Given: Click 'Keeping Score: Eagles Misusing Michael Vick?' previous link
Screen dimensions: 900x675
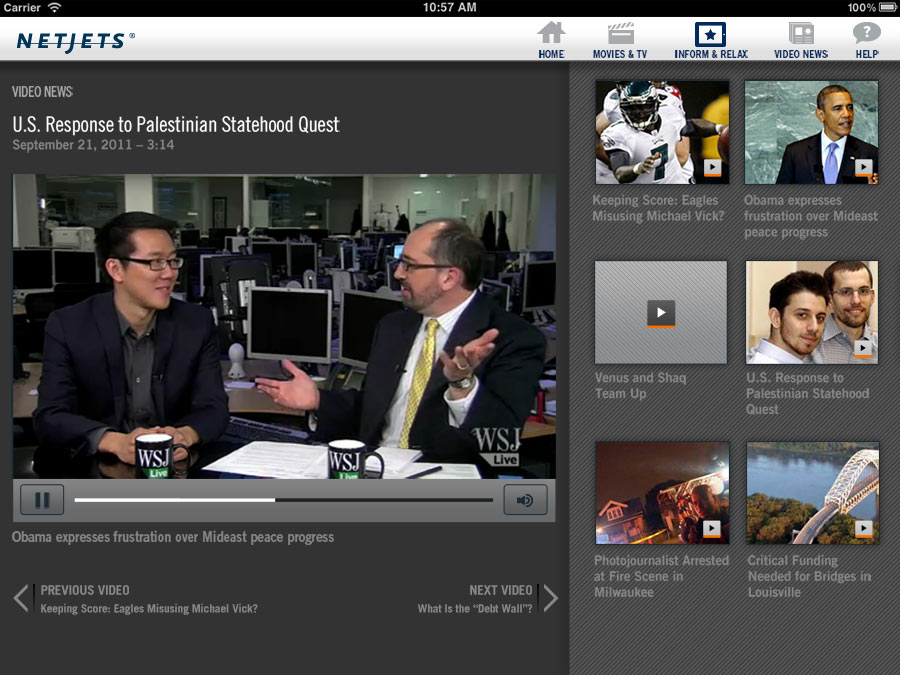Looking at the screenshot, I should [x=149, y=609].
